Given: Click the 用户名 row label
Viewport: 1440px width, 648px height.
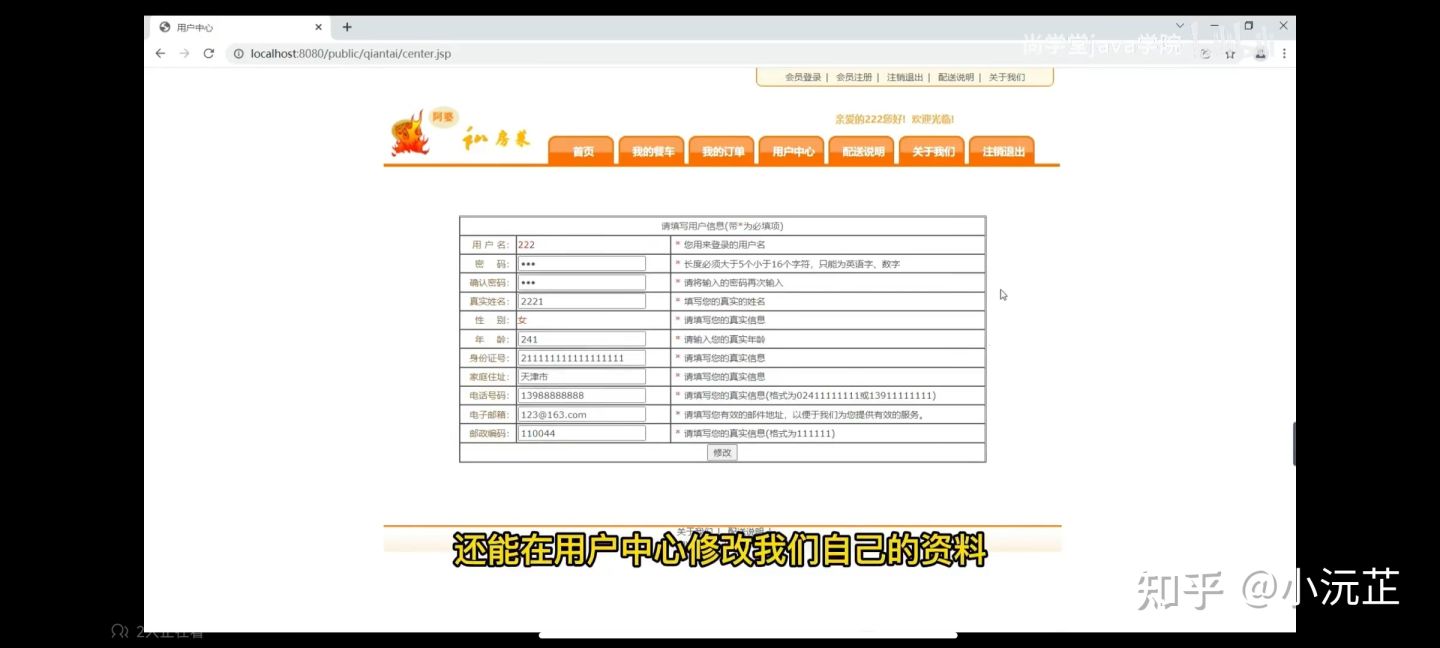Looking at the screenshot, I should click(x=490, y=245).
